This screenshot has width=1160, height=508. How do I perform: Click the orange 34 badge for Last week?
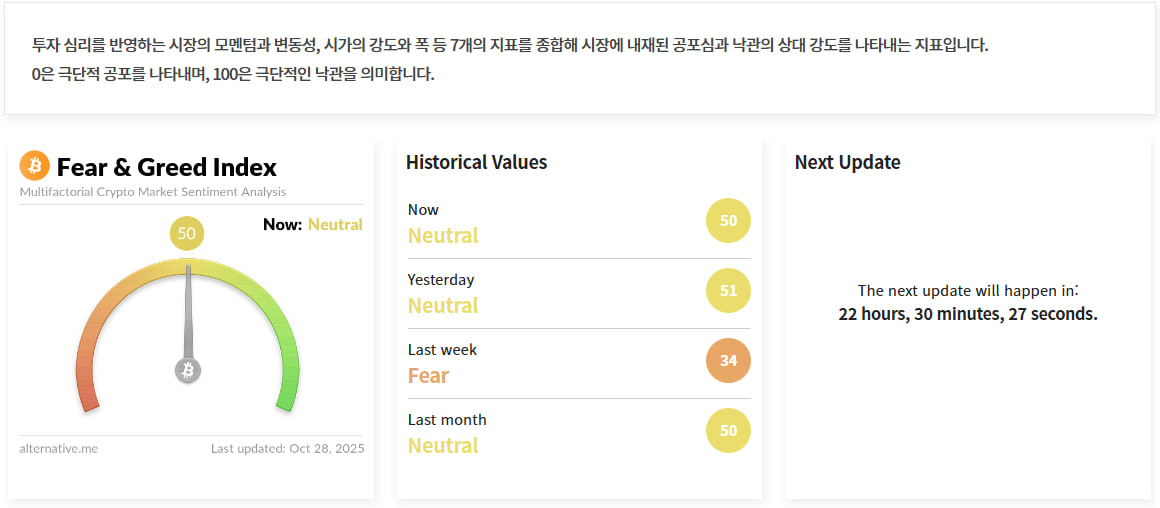tap(728, 361)
